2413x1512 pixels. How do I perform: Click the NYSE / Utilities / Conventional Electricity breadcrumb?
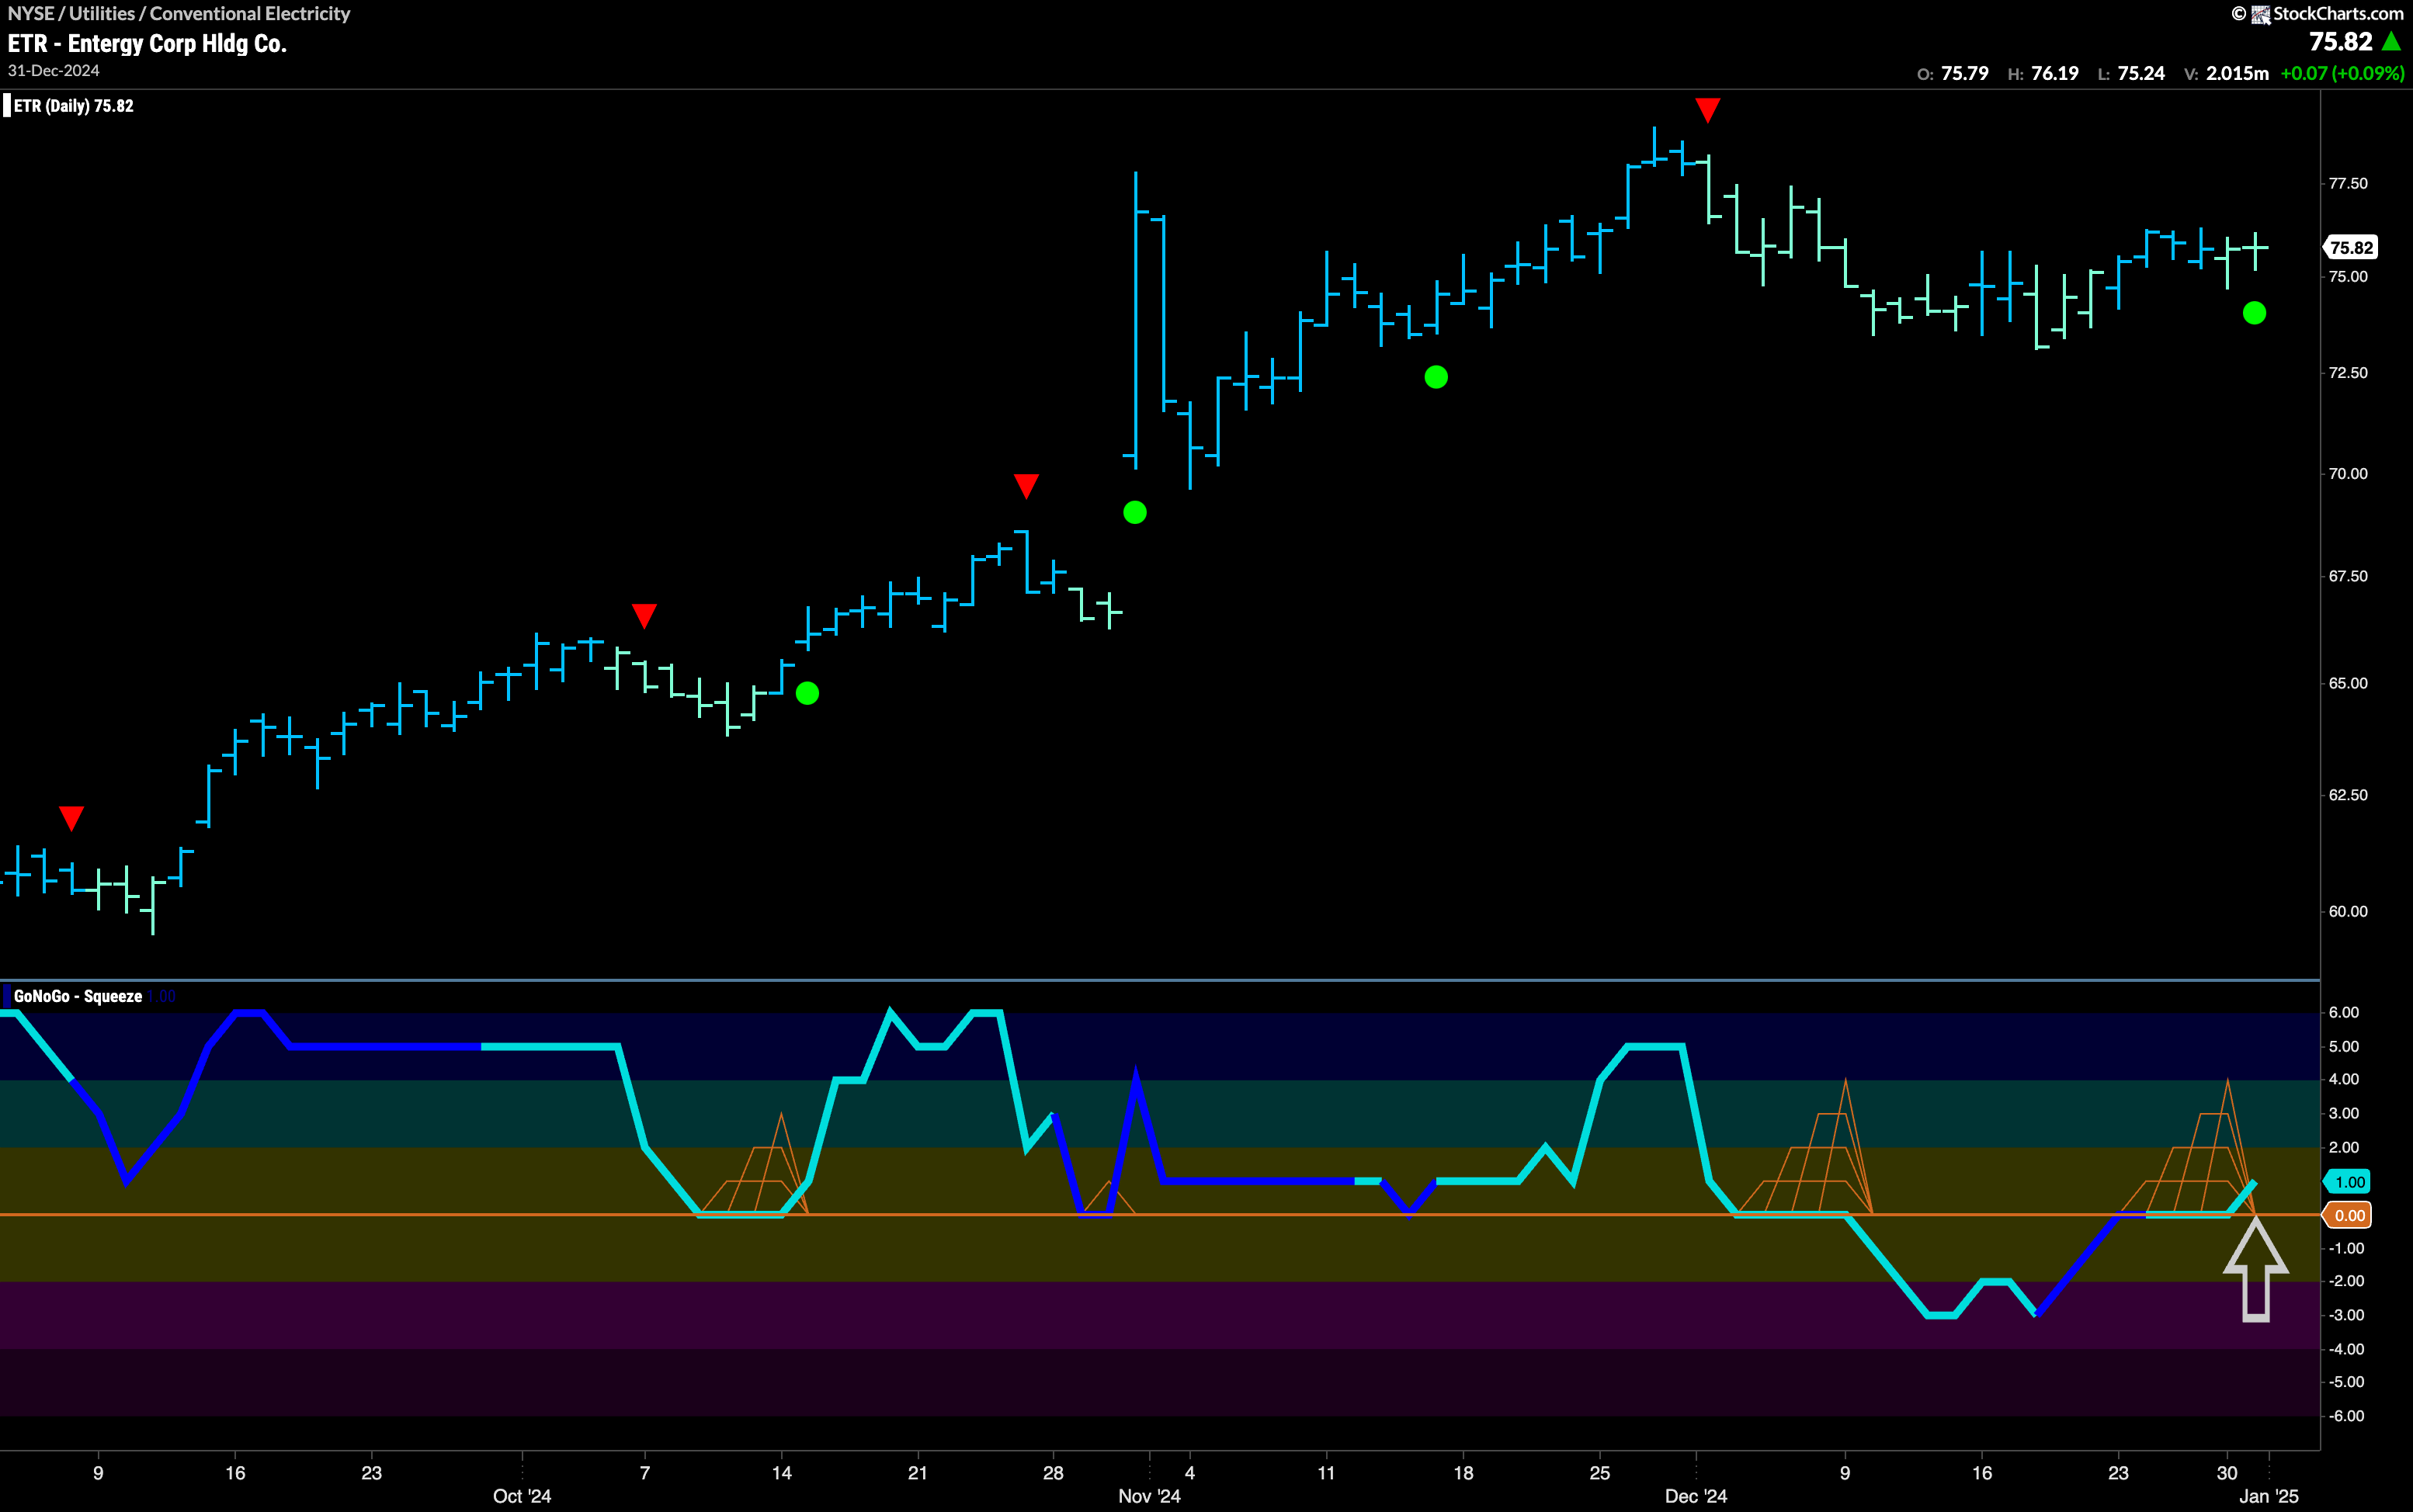pyautogui.click(x=179, y=13)
